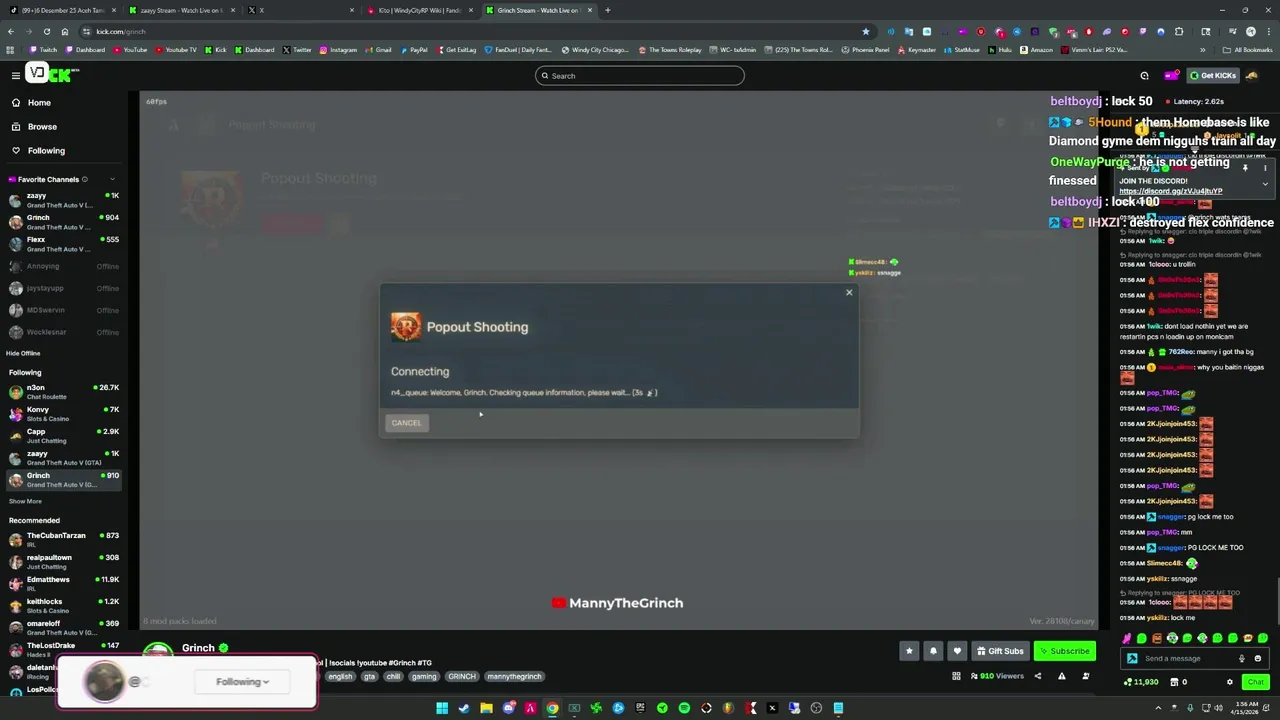Open TheCubanTarzan recommended channel
Viewport: 1280px width, 720px height.
(64, 540)
